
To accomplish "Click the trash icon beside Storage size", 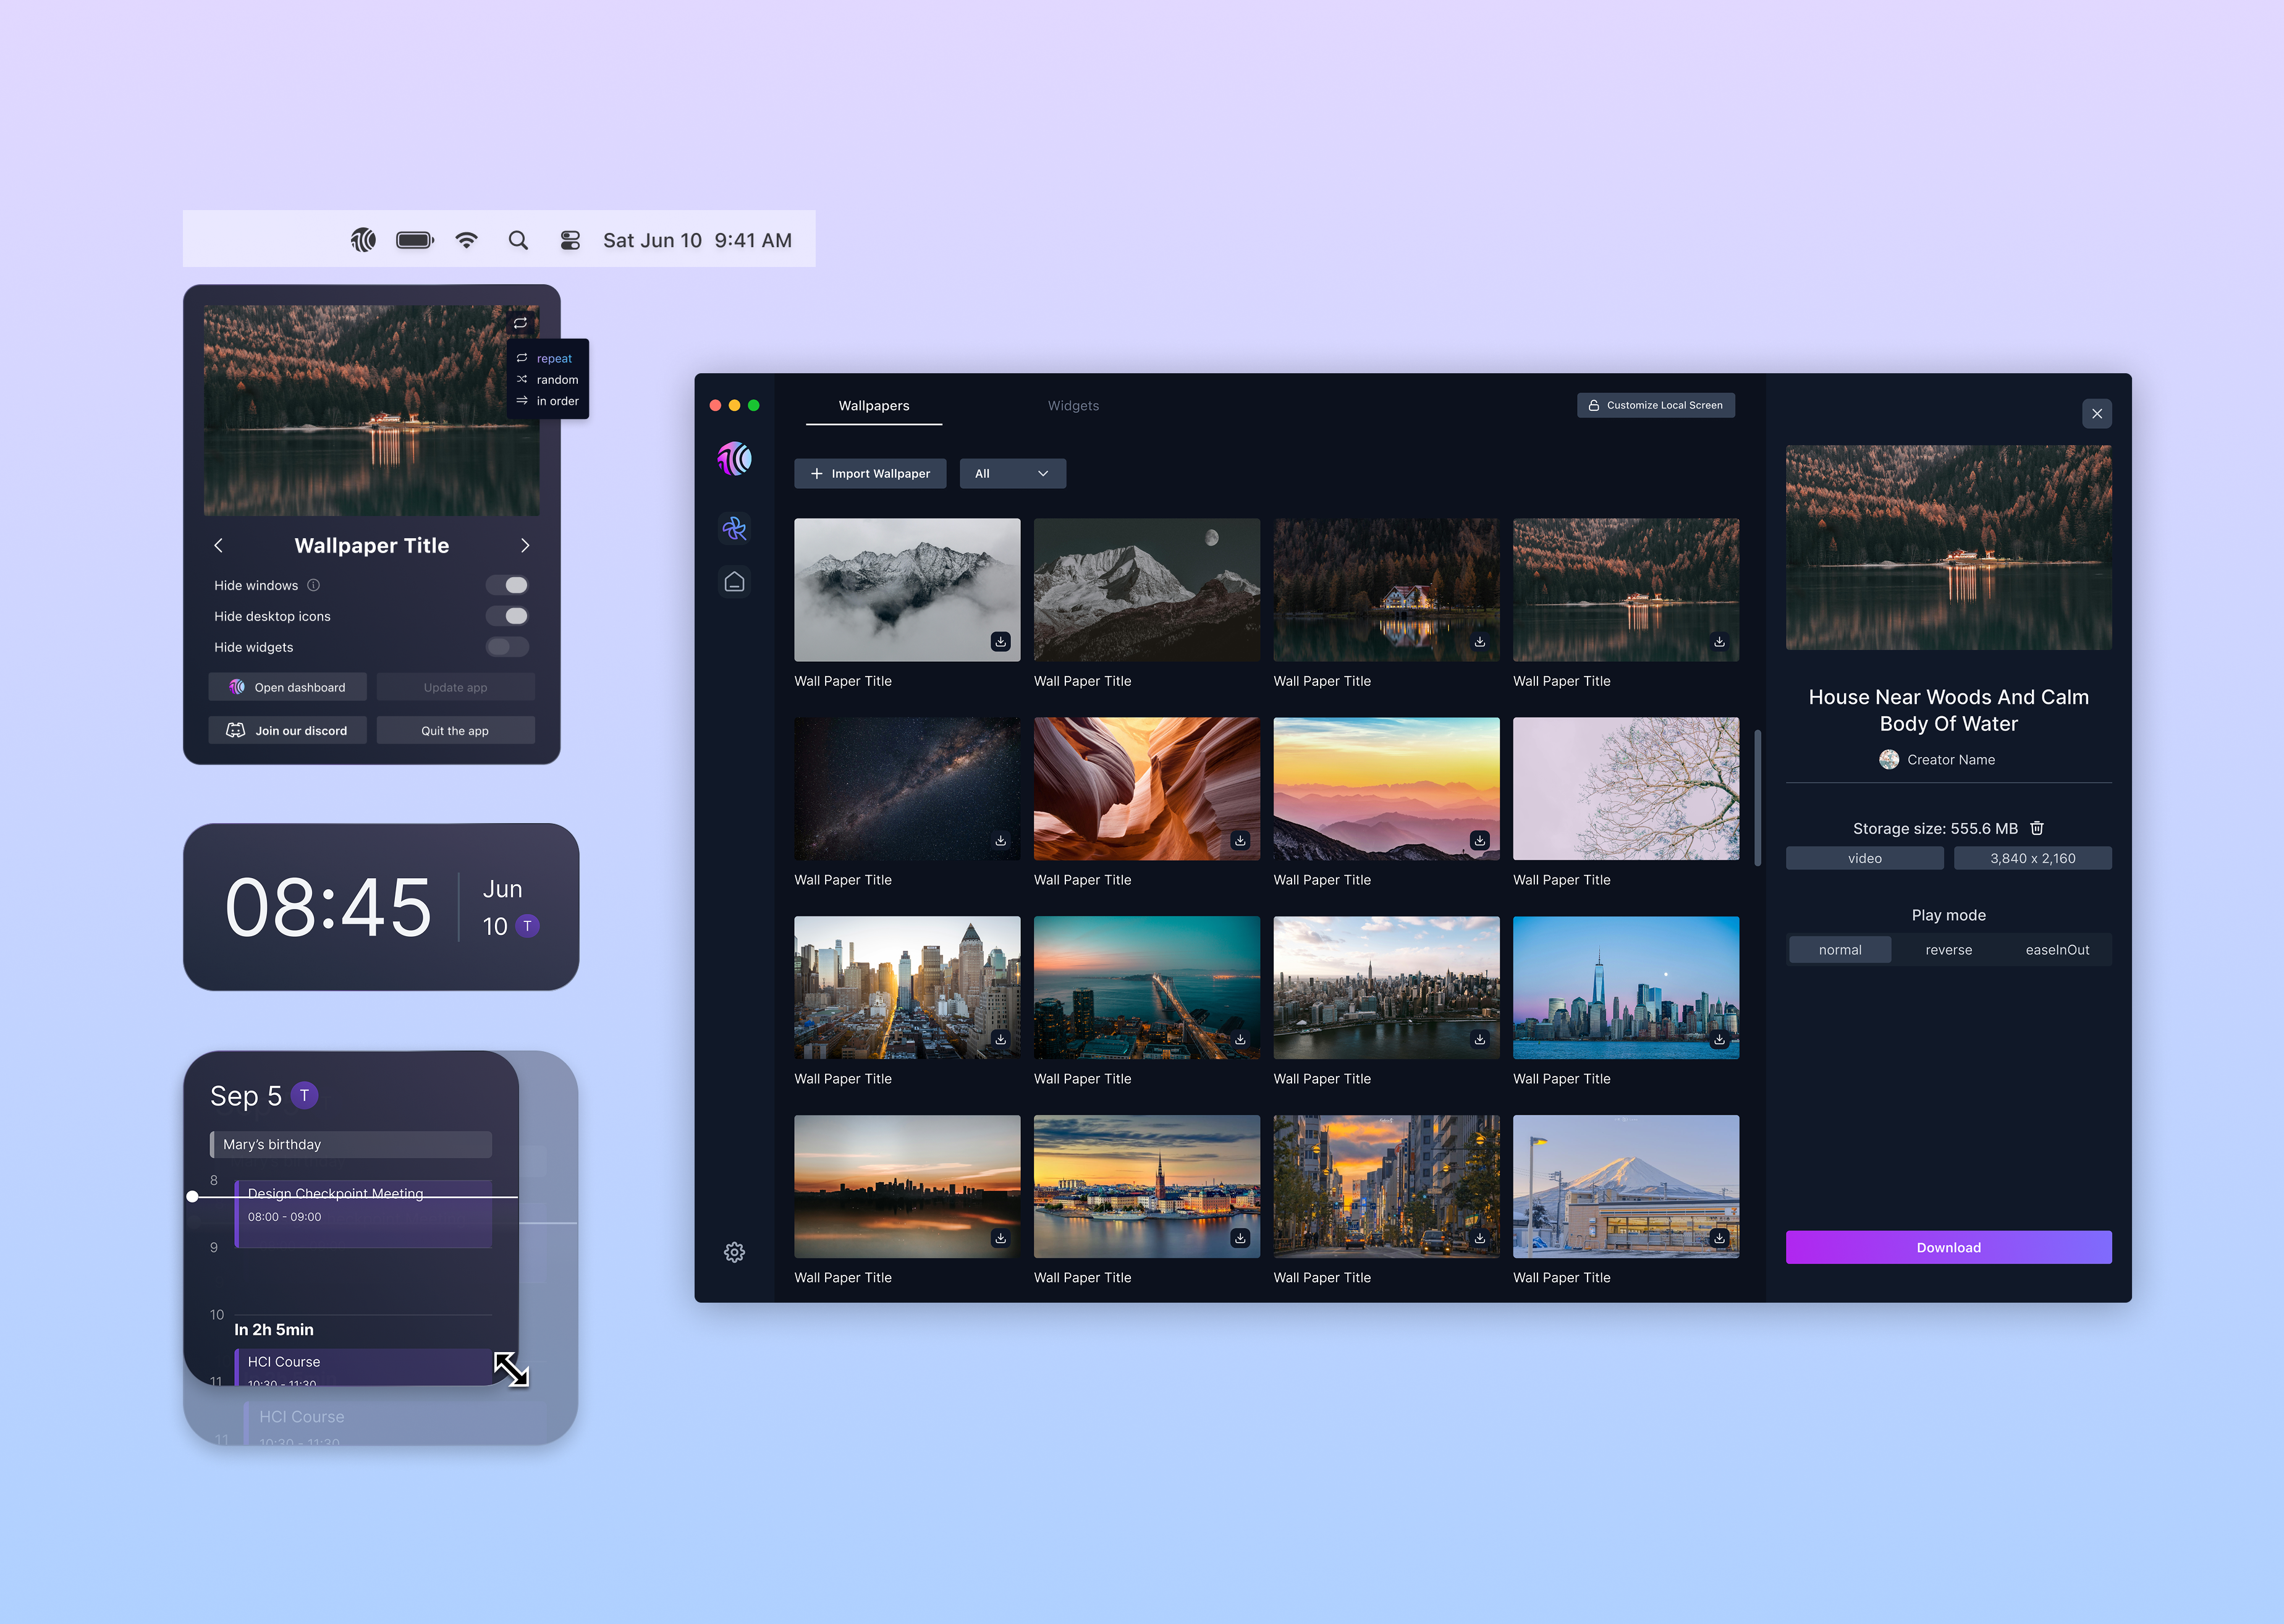I will point(2037,828).
